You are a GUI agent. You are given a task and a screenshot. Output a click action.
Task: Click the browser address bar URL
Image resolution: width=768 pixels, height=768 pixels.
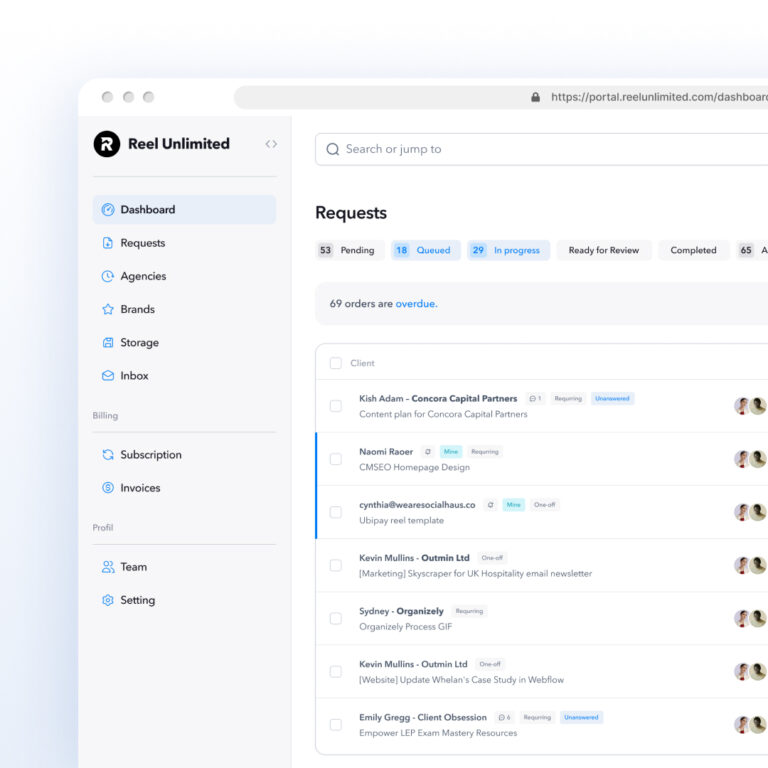659,97
